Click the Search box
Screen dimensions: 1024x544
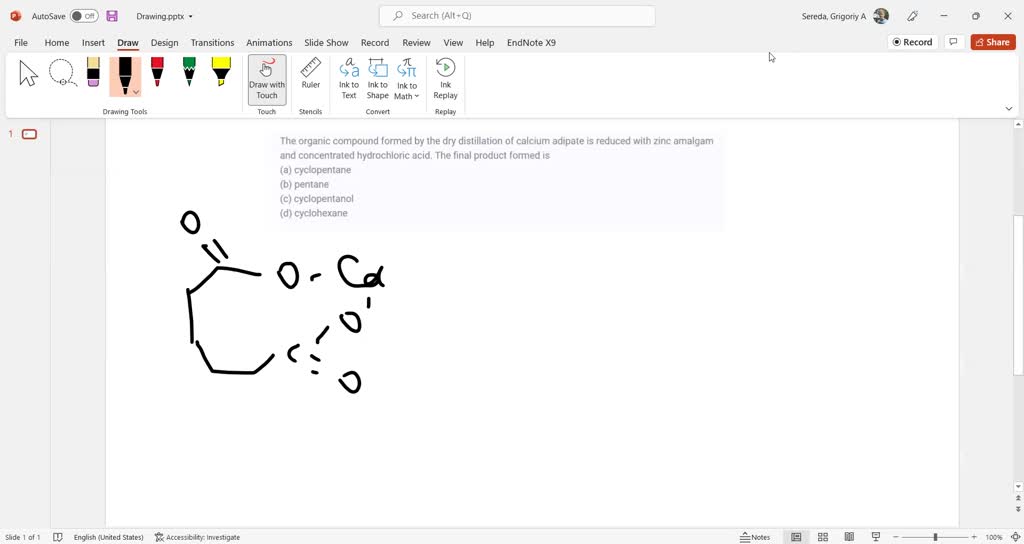coord(517,16)
